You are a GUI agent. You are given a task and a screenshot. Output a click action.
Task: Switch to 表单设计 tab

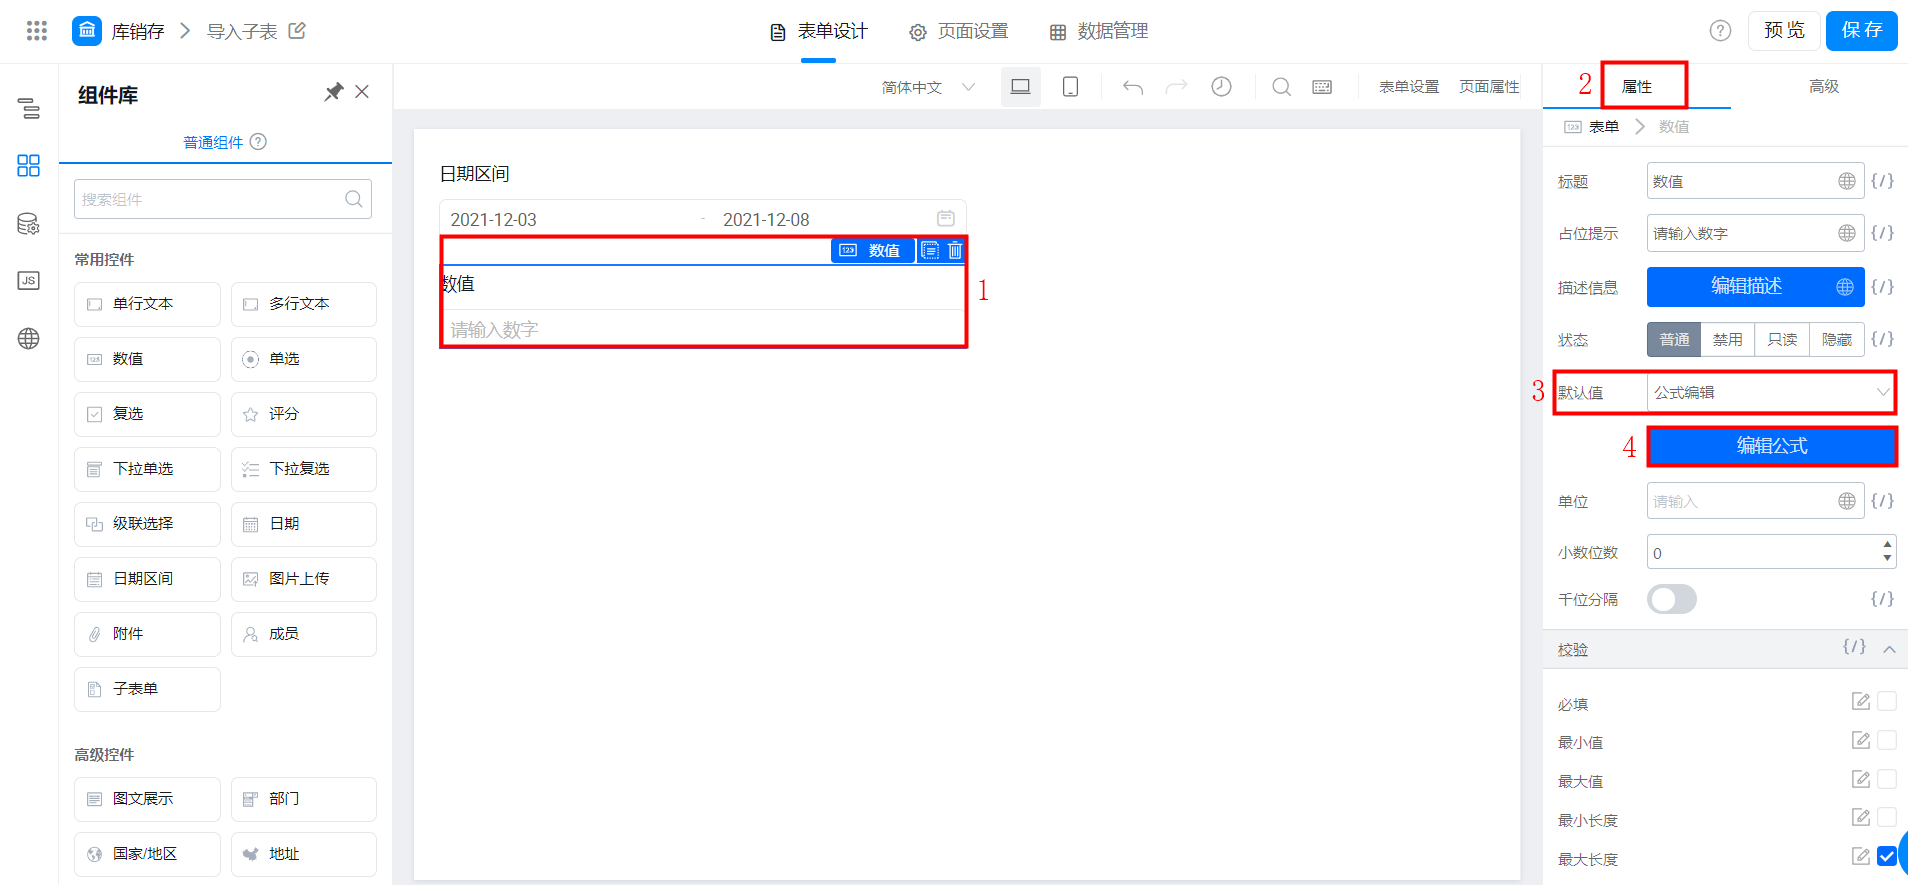pos(818,32)
